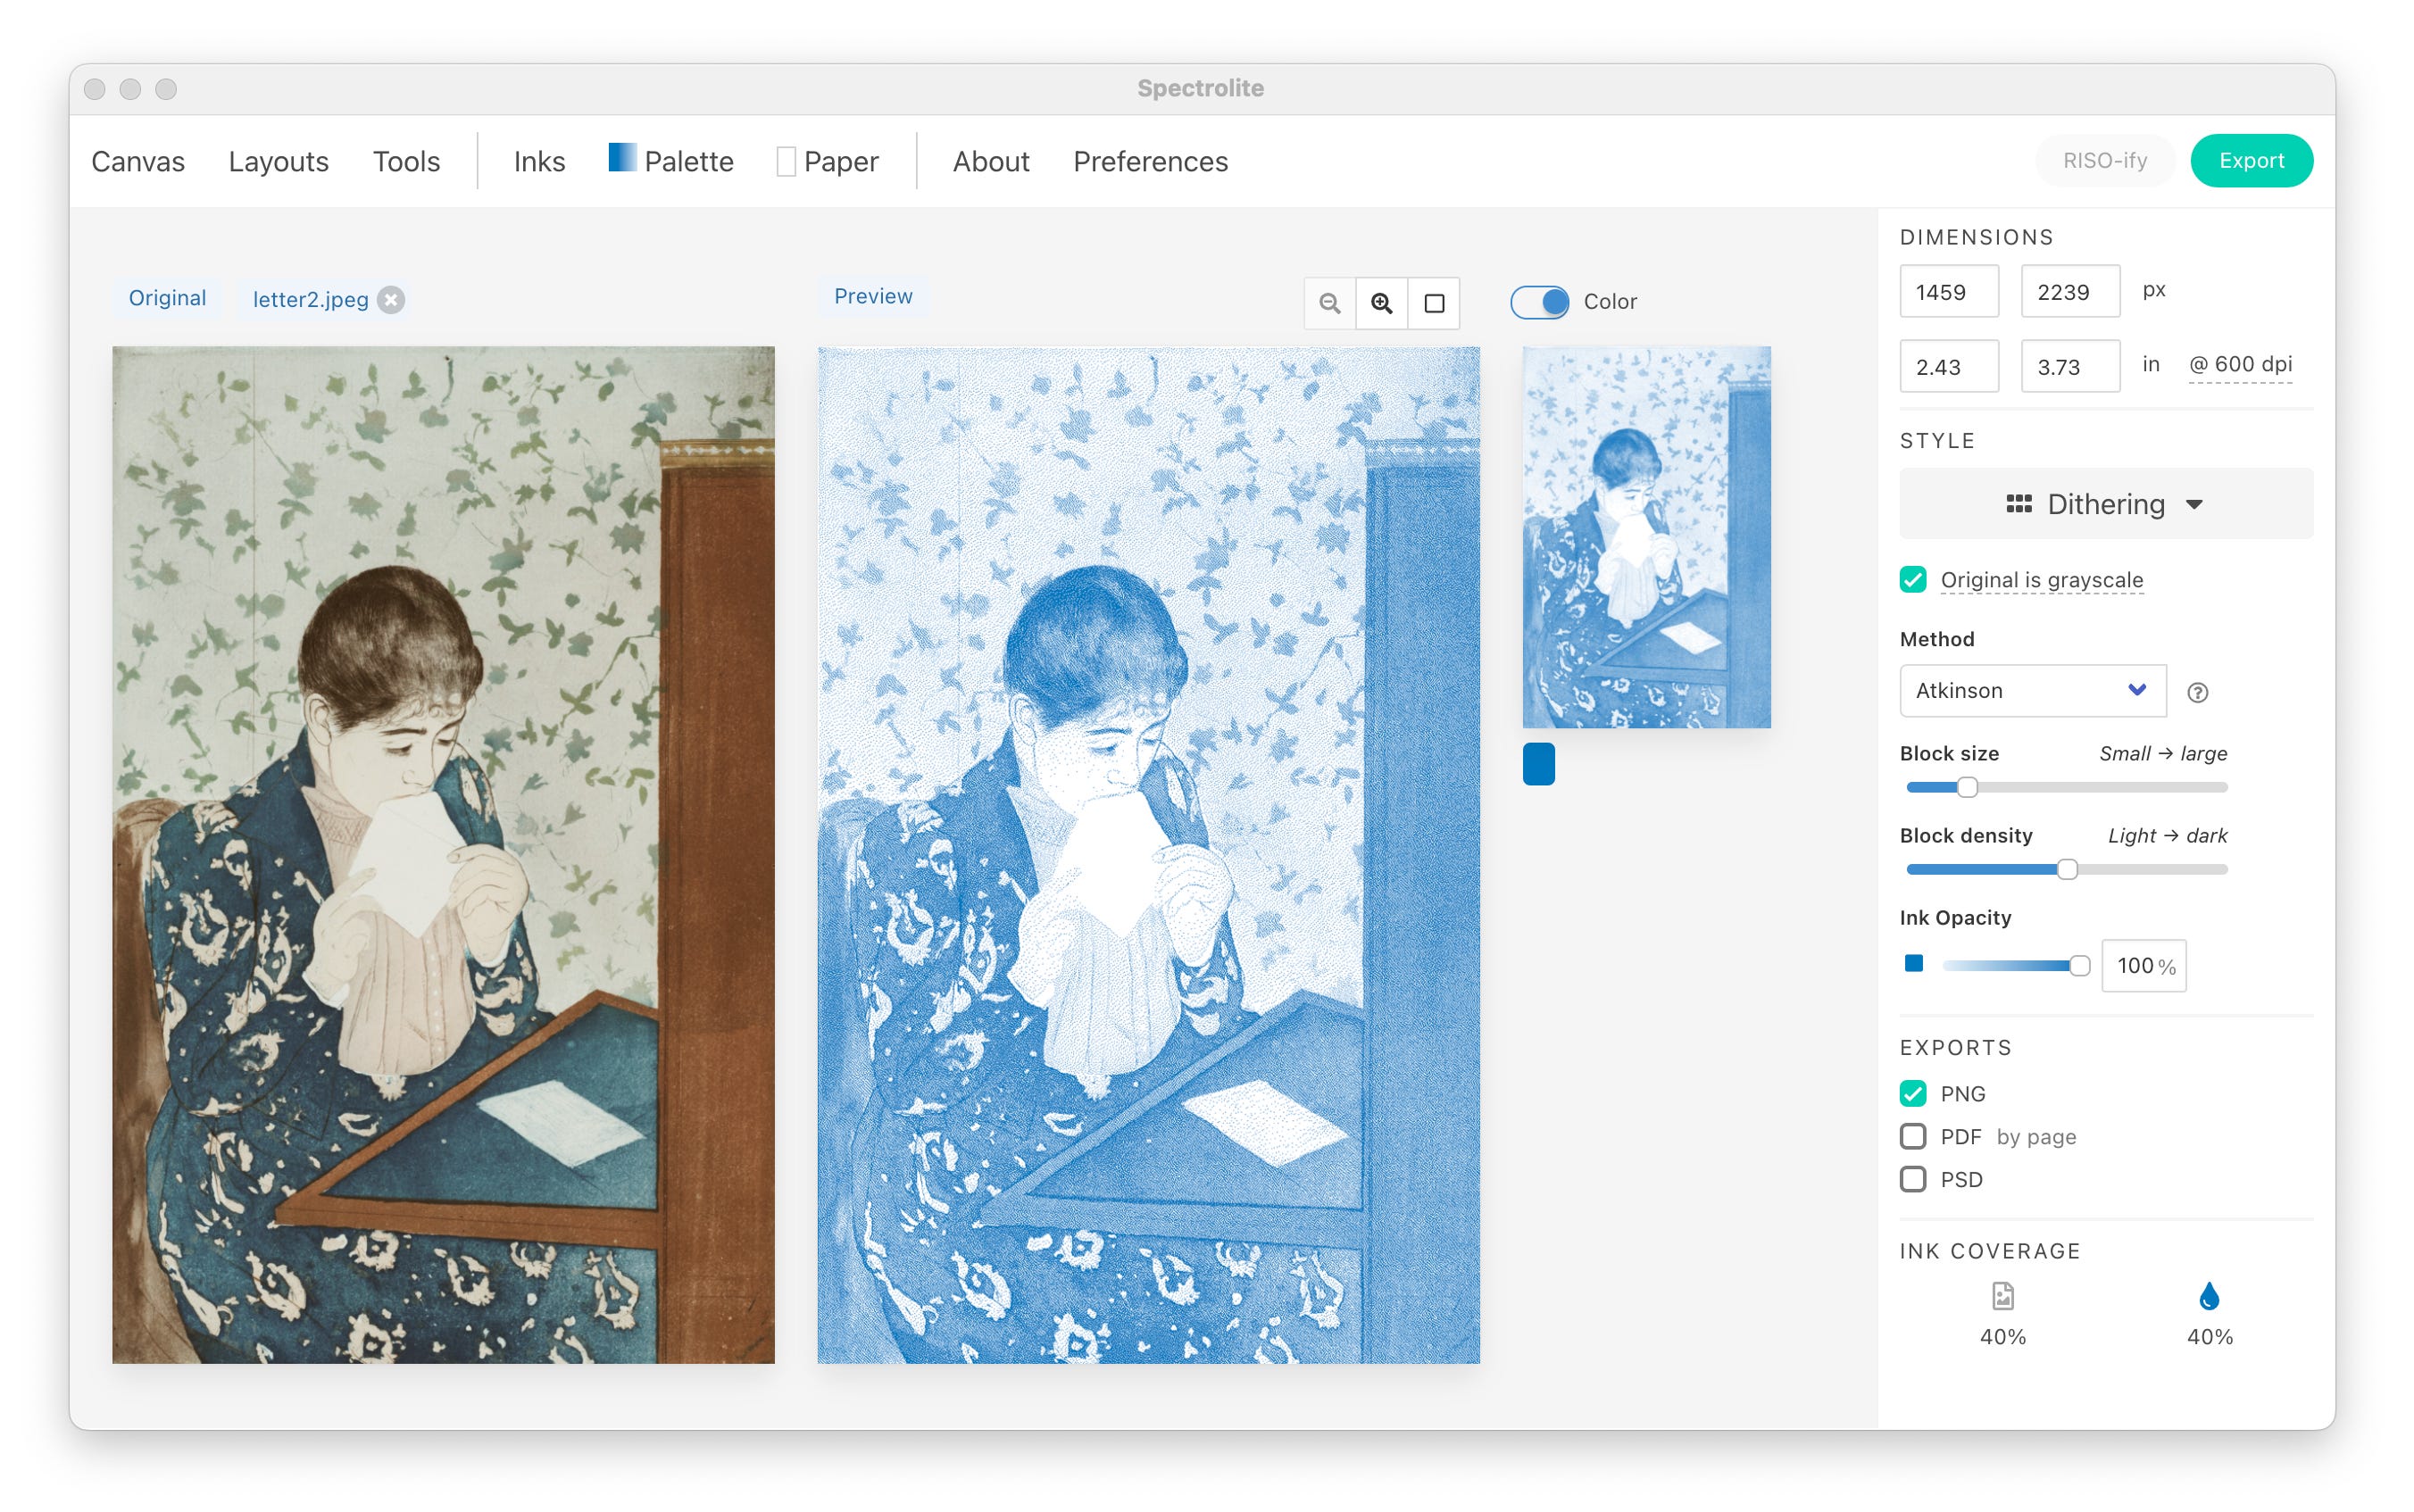Click the page coverage document icon
Screen dimensions: 2414x1512
2002,1297
